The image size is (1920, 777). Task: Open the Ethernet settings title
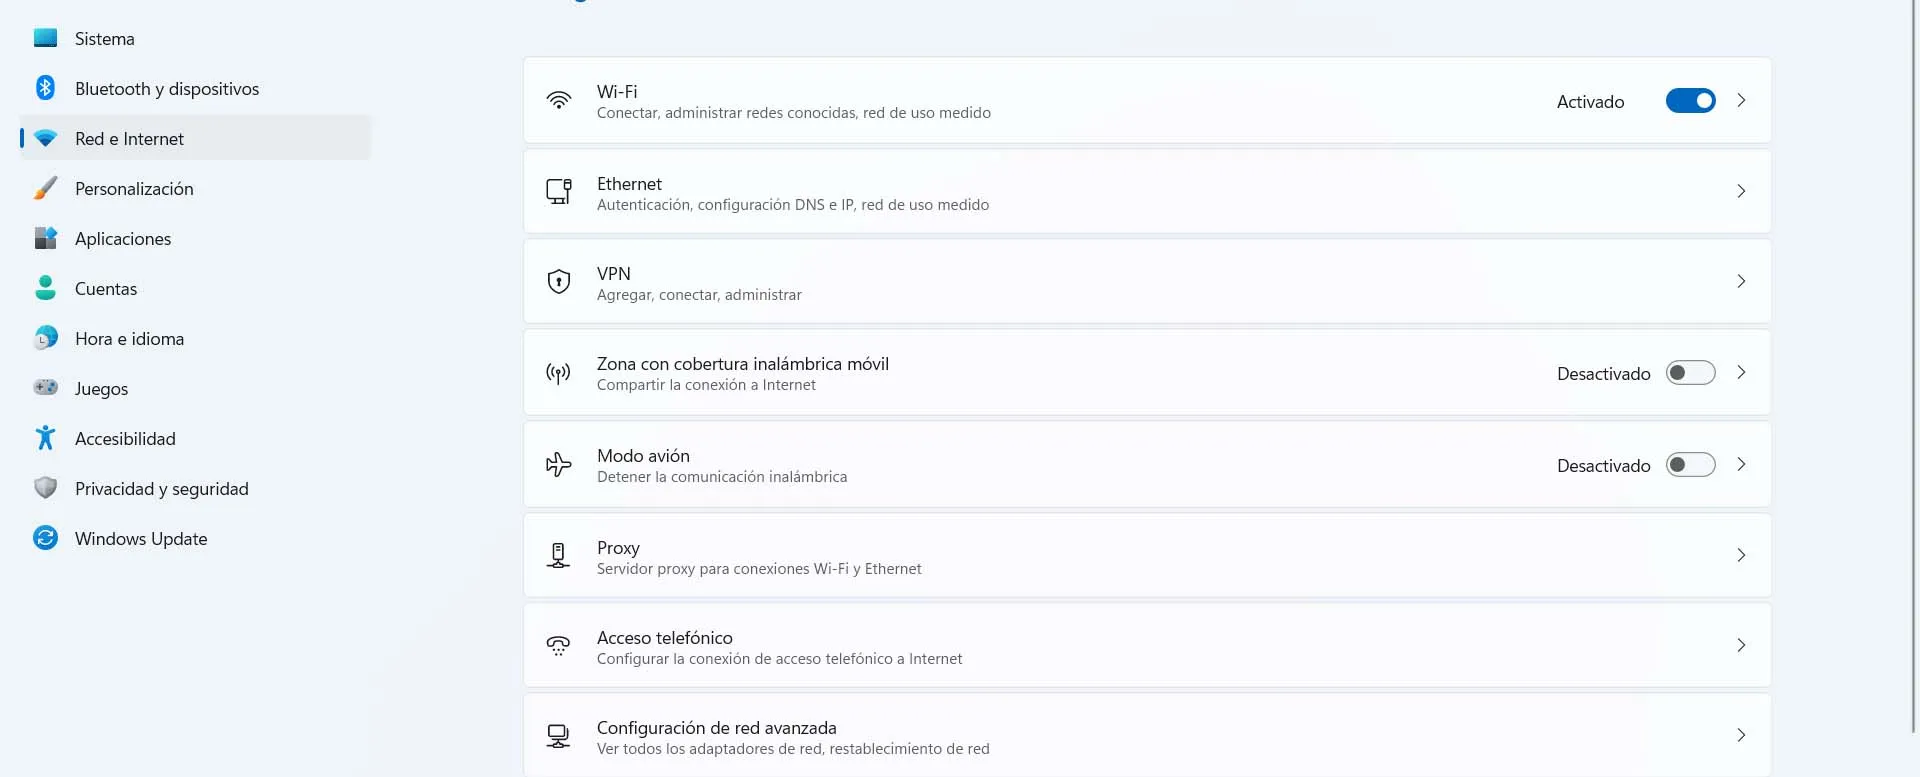pyautogui.click(x=629, y=183)
